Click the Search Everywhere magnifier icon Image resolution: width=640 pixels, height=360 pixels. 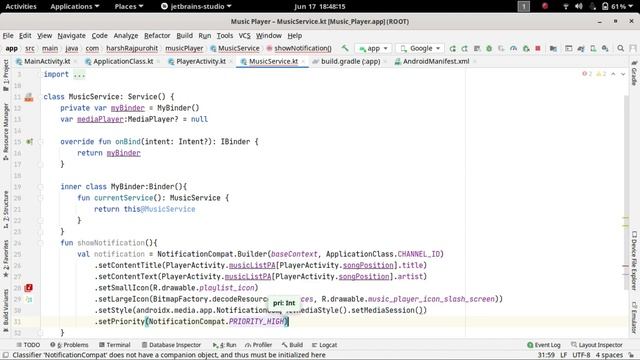pyautogui.click(x=620, y=48)
